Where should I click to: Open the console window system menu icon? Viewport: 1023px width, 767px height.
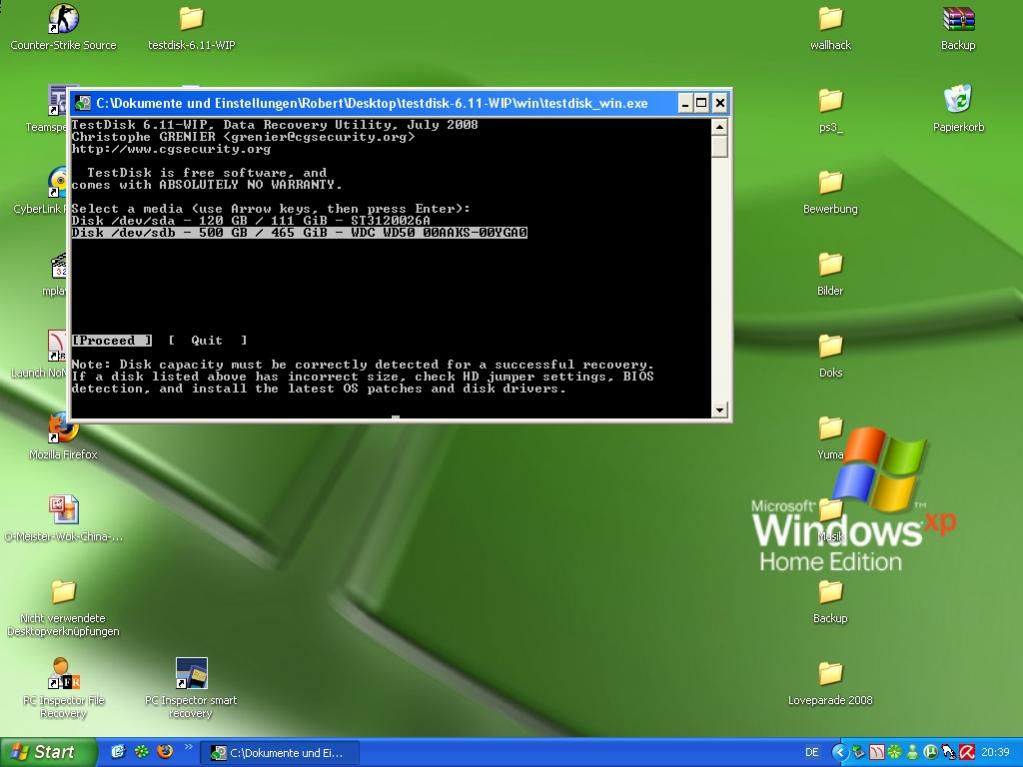[83, 103]
